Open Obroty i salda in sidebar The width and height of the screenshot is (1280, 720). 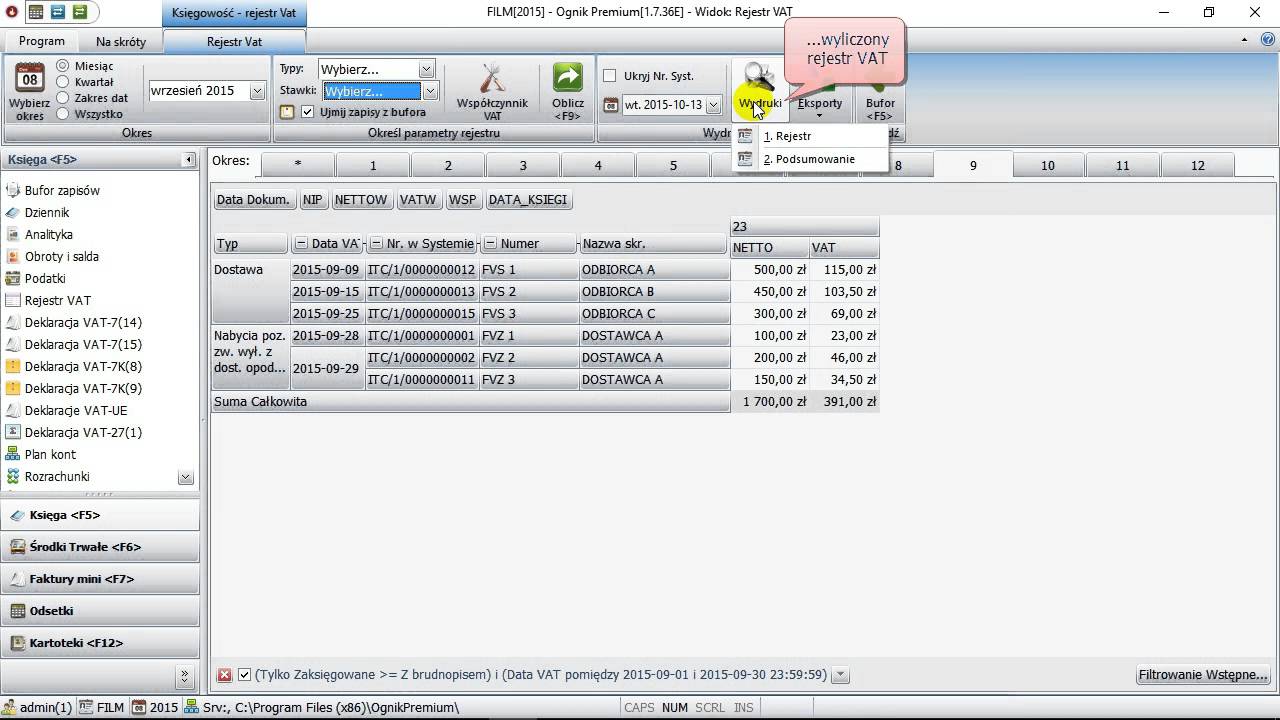click(62, 256)
